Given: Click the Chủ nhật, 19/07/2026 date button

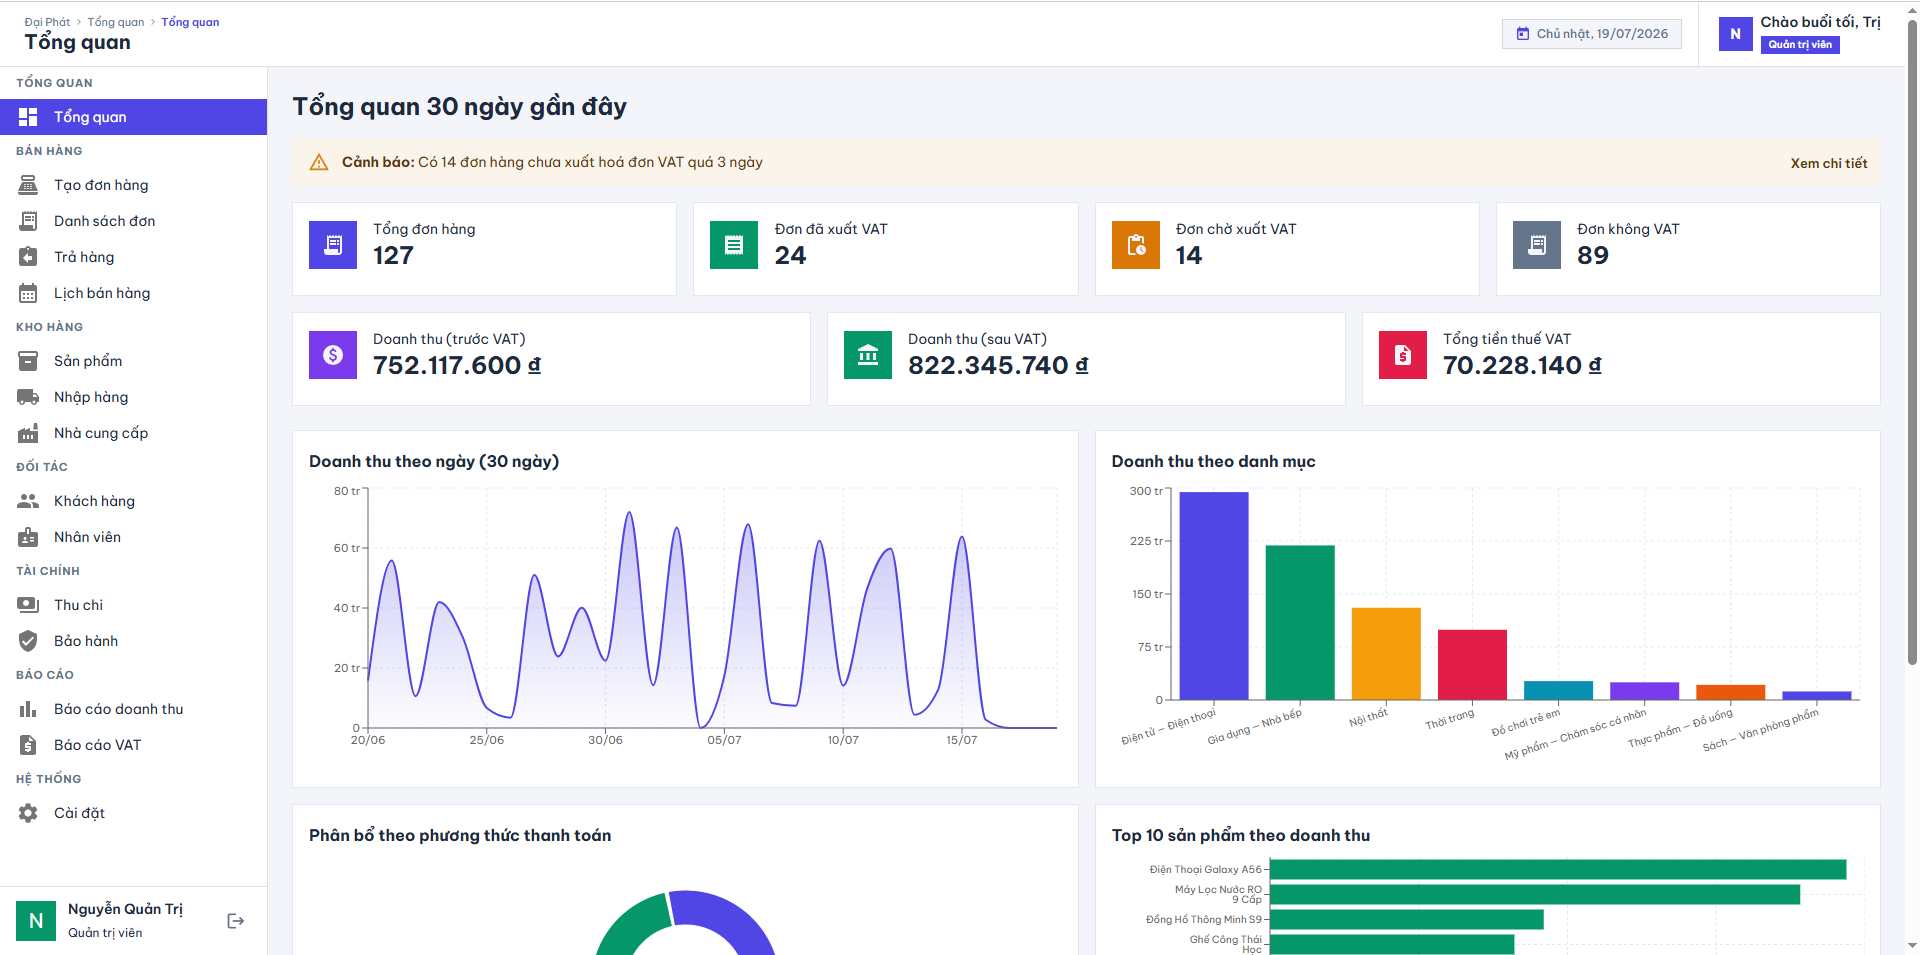Looking at the screenshot, I should (x=1592, y=34).
